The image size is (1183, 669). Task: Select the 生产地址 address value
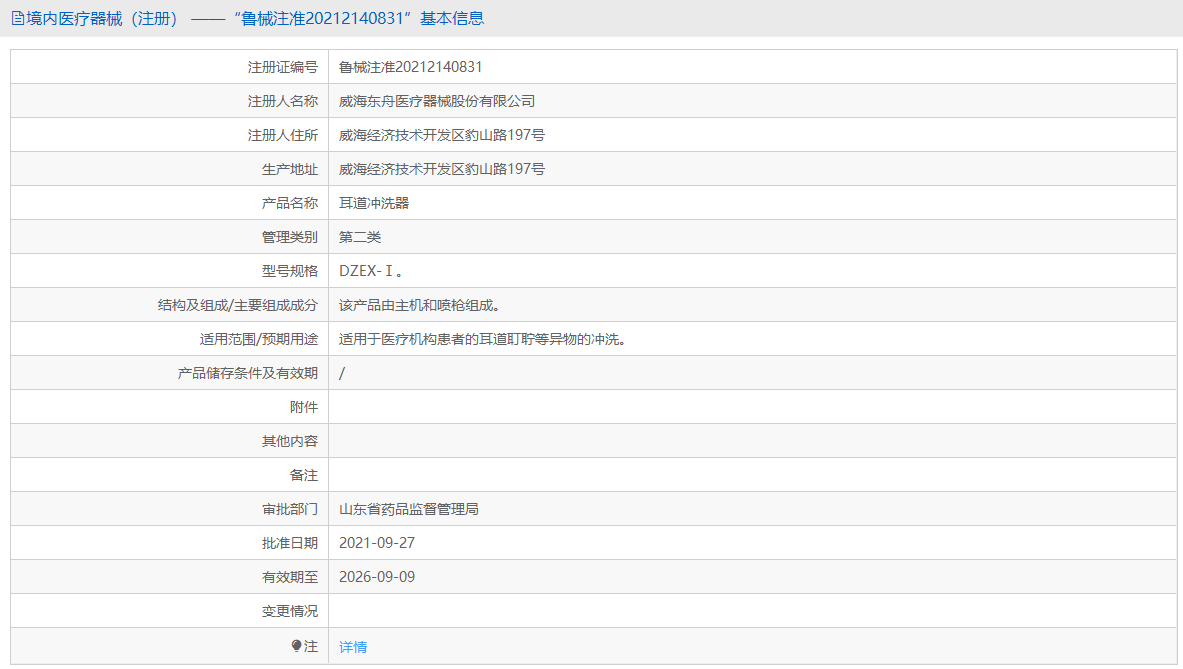[x=441, y=169]
